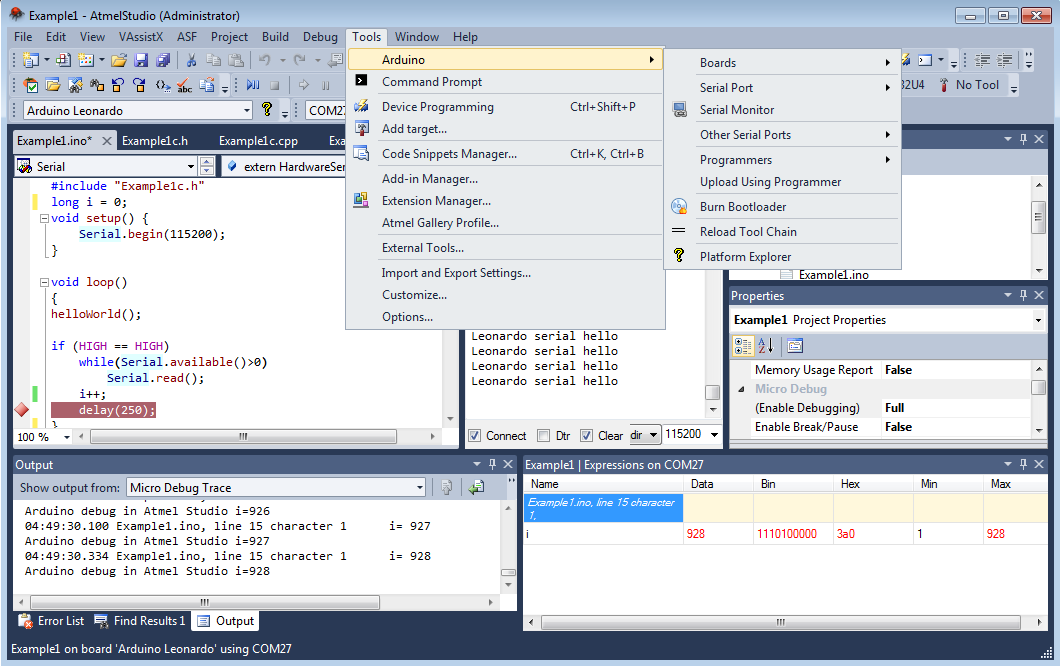Screen dimensions: 1060x666
Task: Enable the Dtr checkbox
Action: 543,435
